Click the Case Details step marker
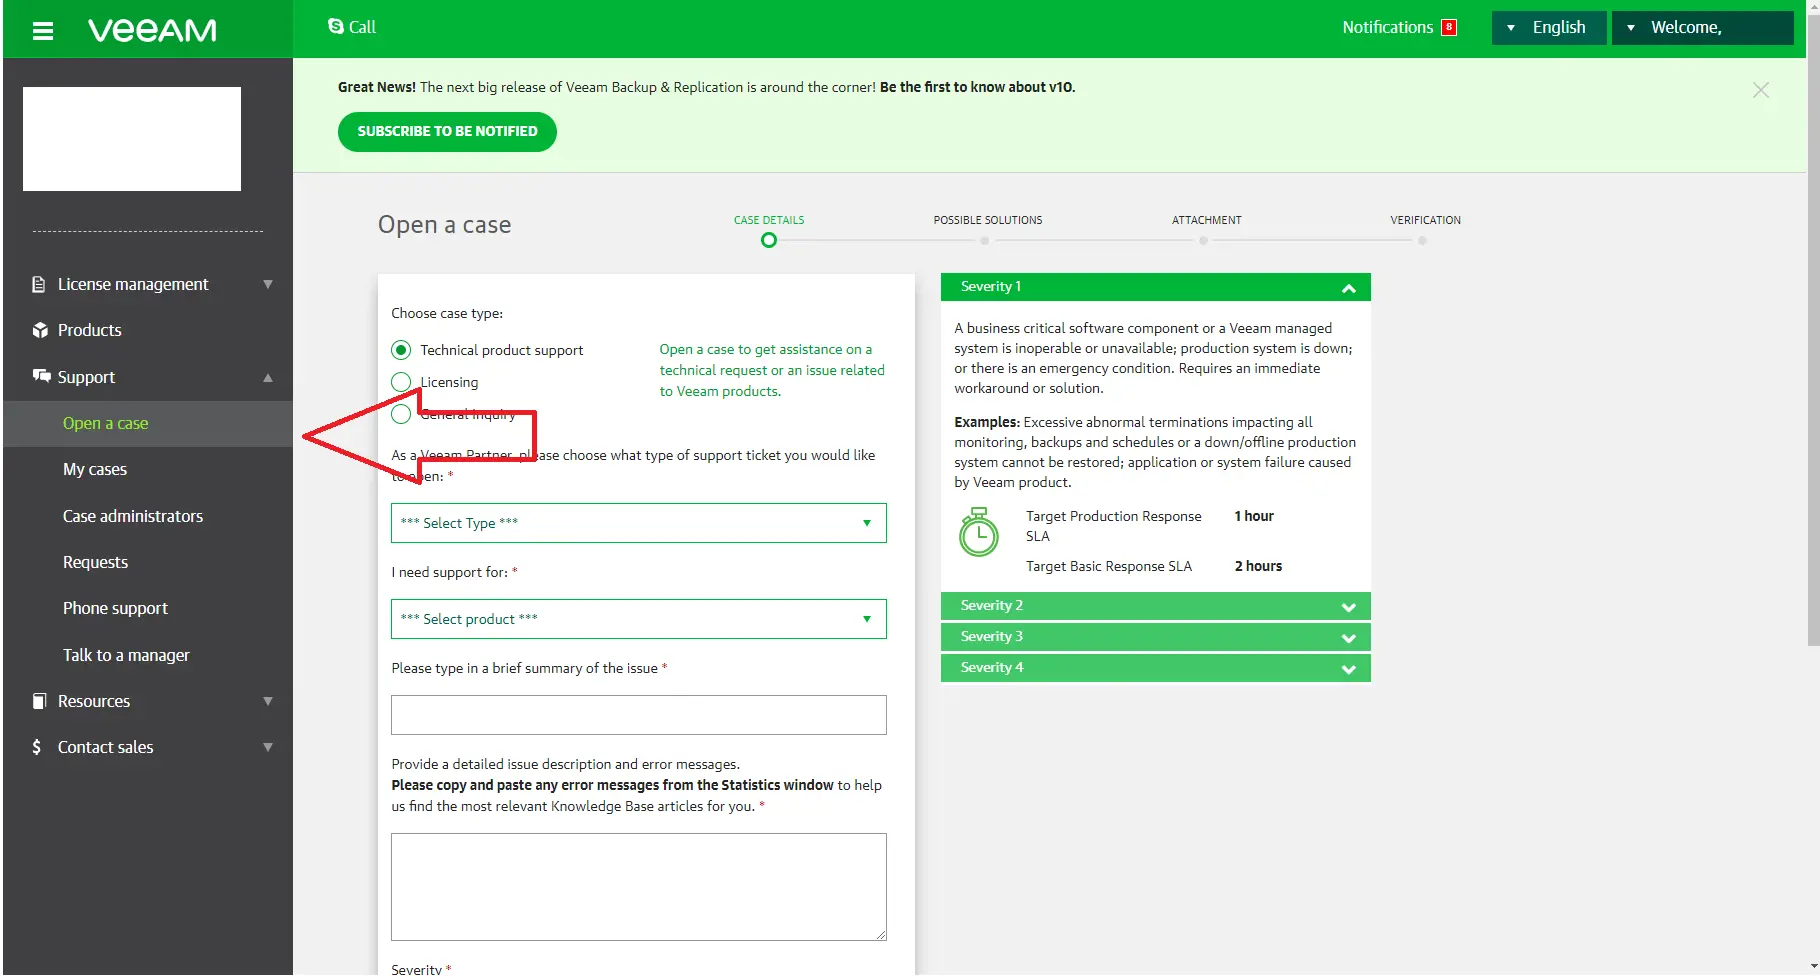The width and height of the screenshot is (1820, 976). tap(768, 240)
